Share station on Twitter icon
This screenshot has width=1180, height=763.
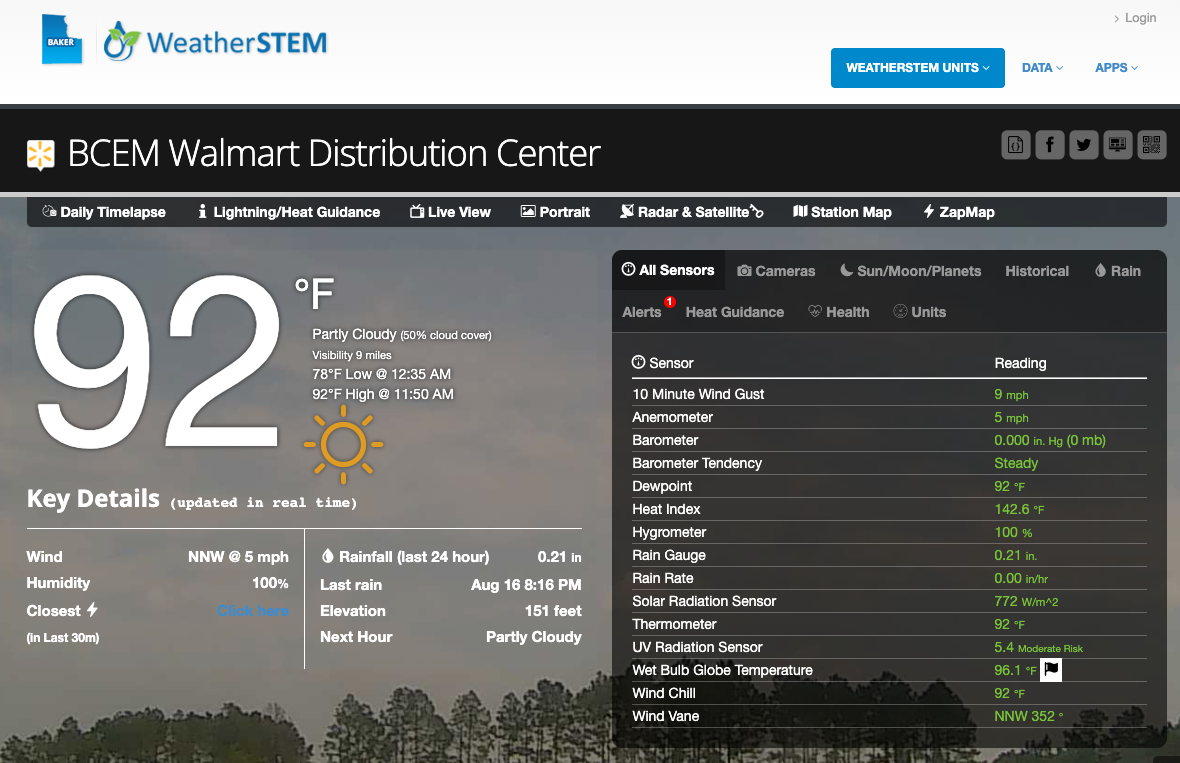pos(1083,144)
